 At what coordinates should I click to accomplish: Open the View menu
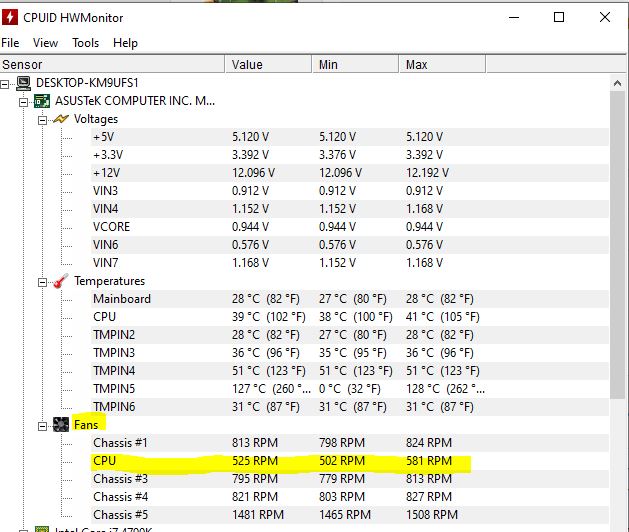(x=45, y=43)
